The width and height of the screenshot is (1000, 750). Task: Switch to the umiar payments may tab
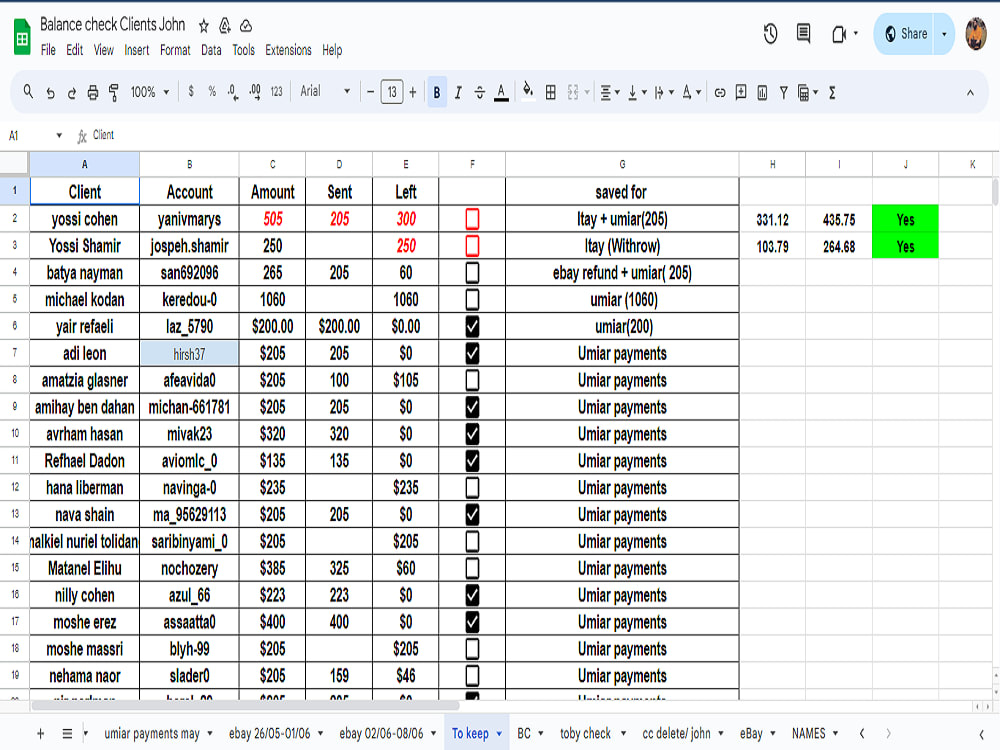coord(152,733)
